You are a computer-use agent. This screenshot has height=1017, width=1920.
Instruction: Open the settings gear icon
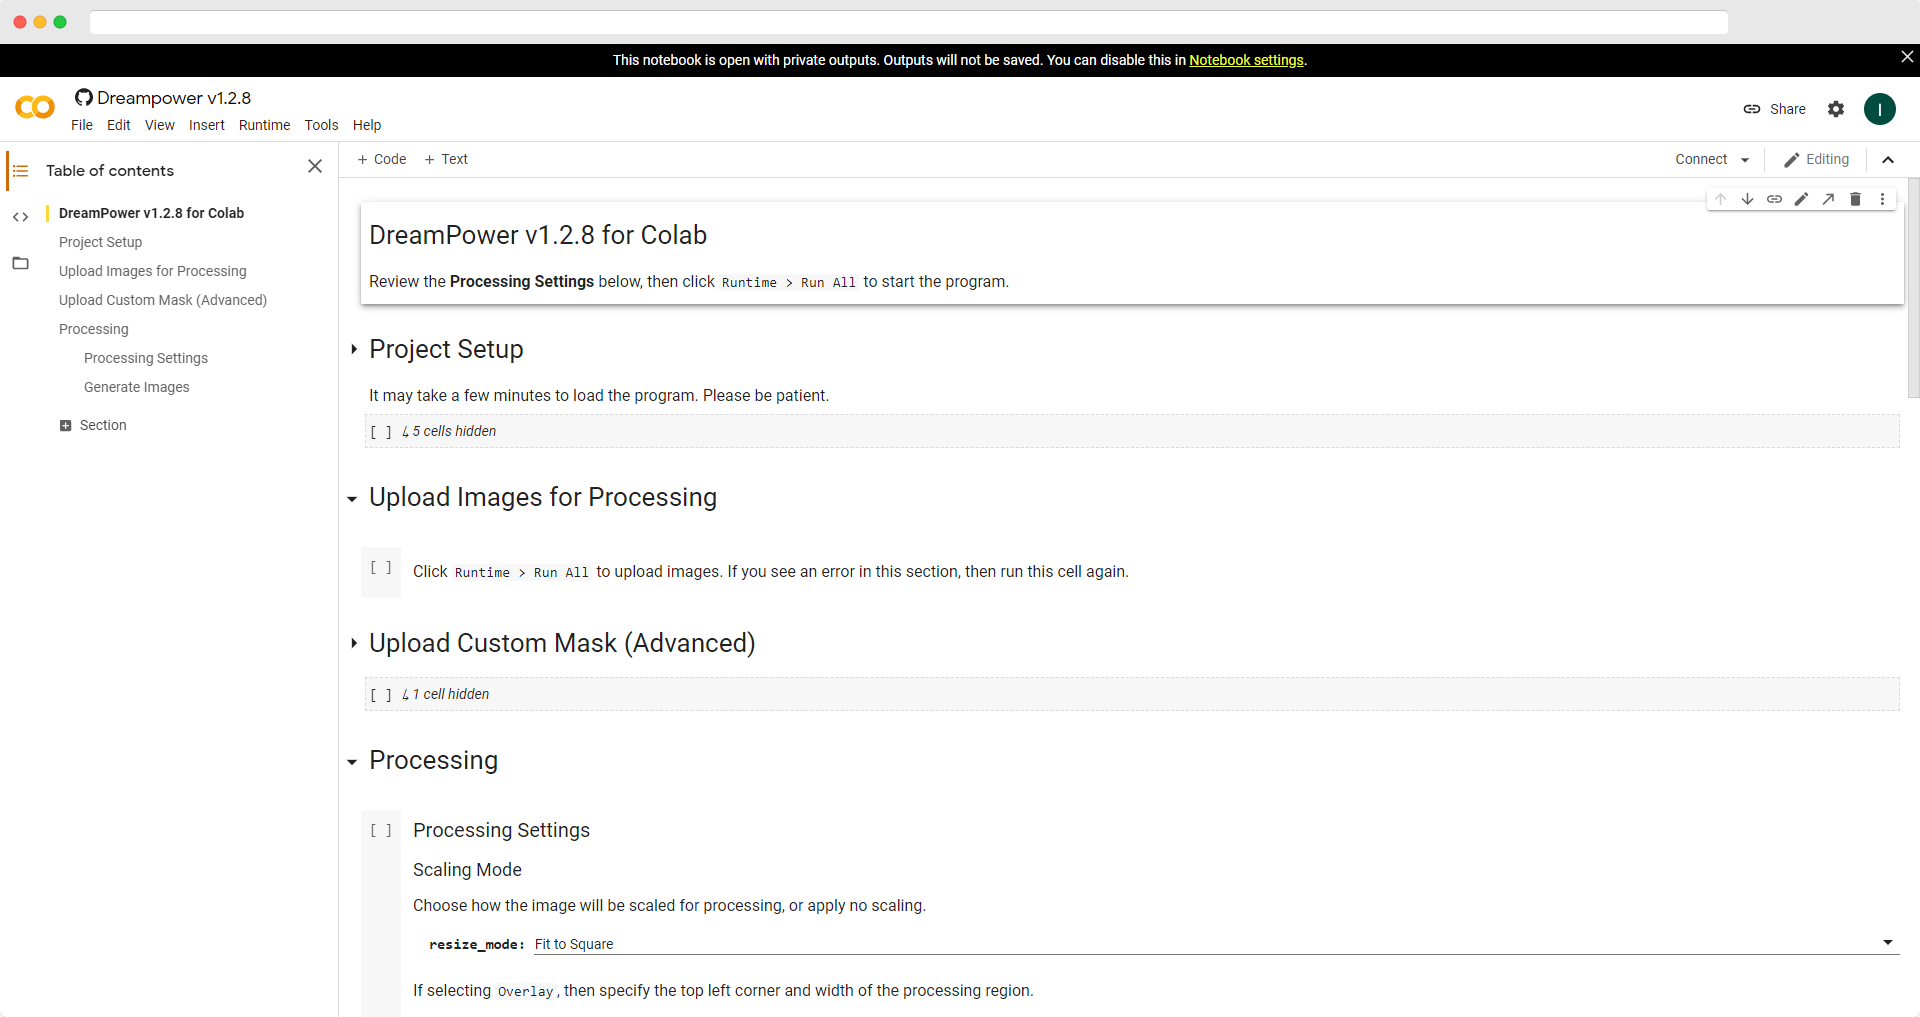click(x=1836, y=109)
